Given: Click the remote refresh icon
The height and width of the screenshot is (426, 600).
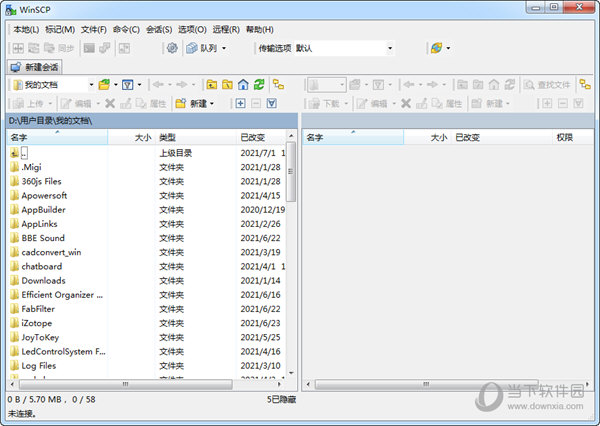Looking at the screenshot, I should click(510, 84).
